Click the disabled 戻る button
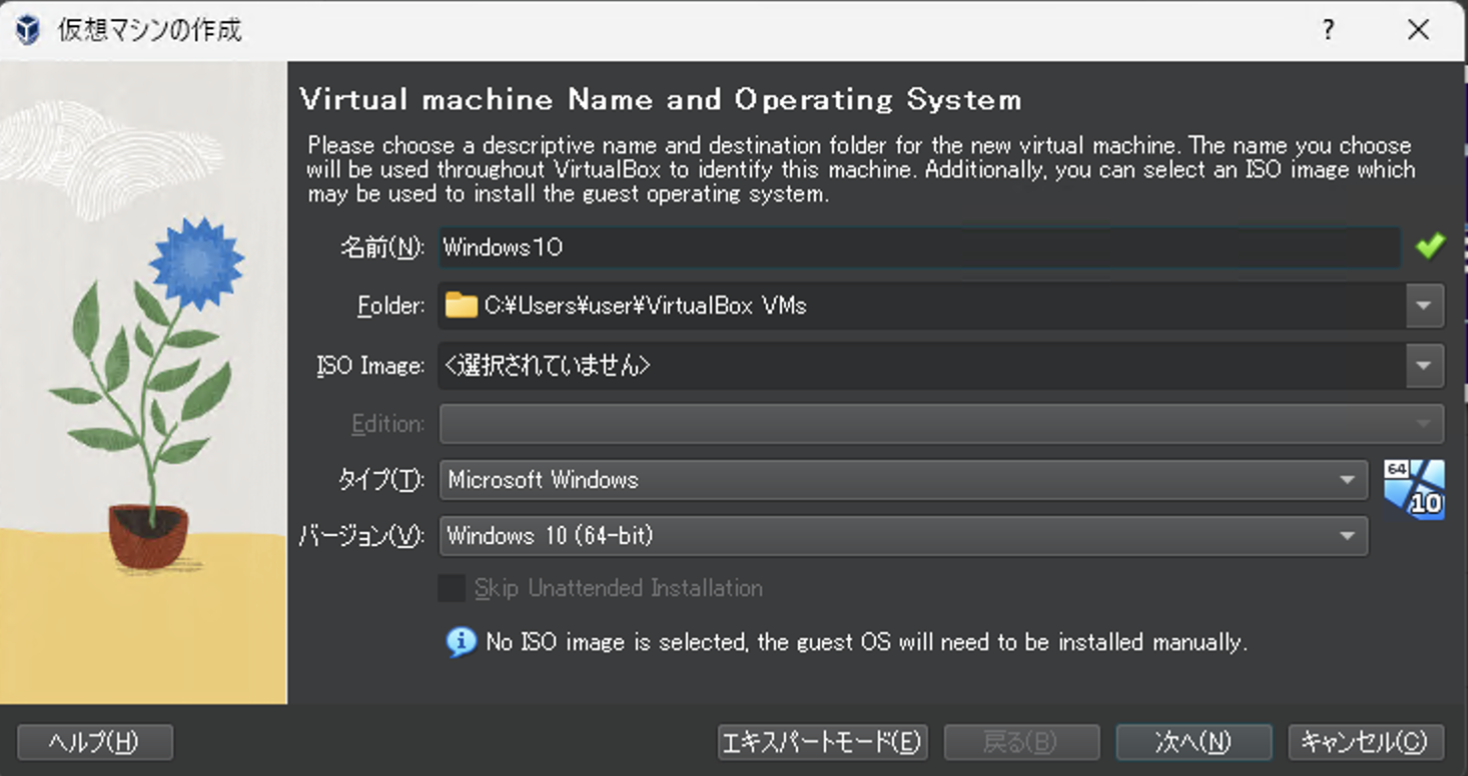Viewport: 1468px width, 776px height. tap(1022, 742)
